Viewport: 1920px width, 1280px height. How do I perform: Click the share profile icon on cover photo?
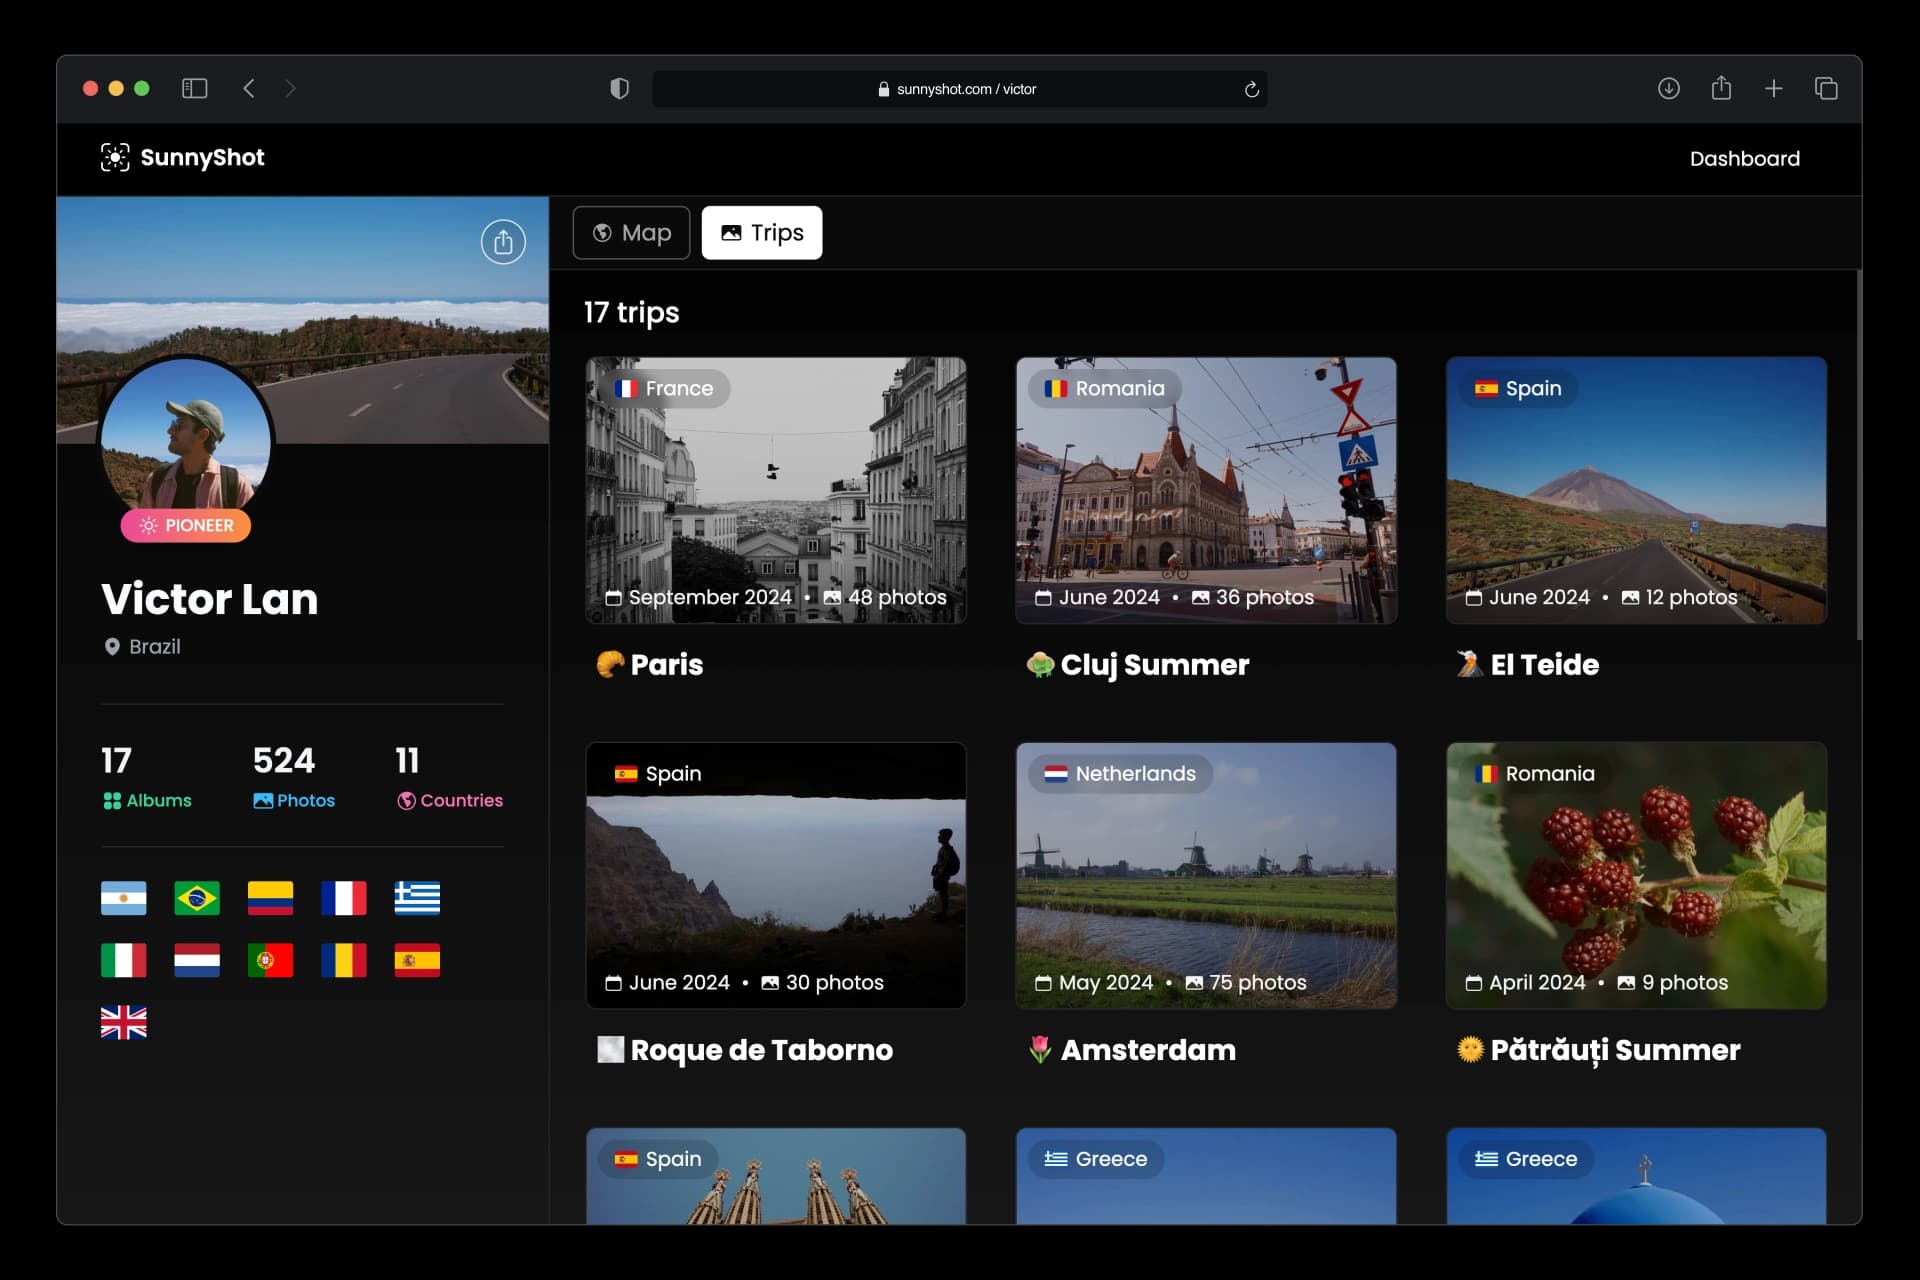503,242
